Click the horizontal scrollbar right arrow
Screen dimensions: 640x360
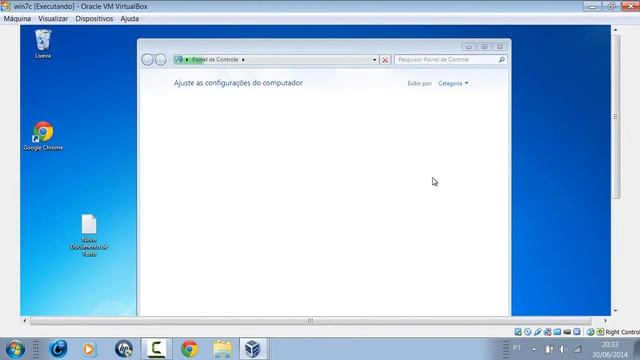click(x=605, y=321)
